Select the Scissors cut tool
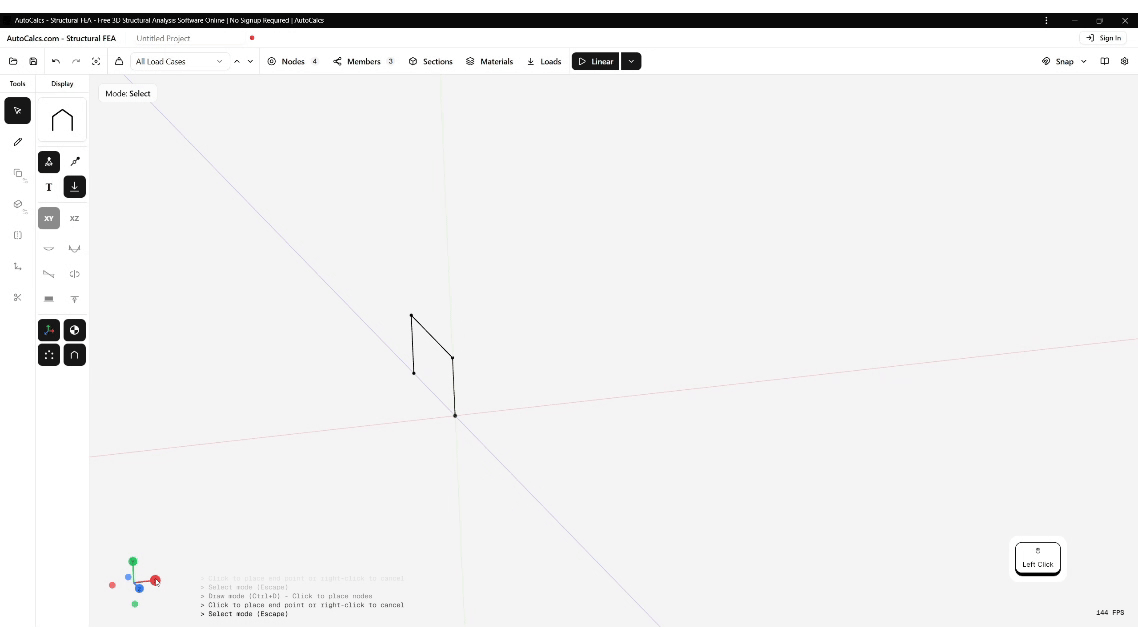 pyautogui.click(x=17, y=297)
